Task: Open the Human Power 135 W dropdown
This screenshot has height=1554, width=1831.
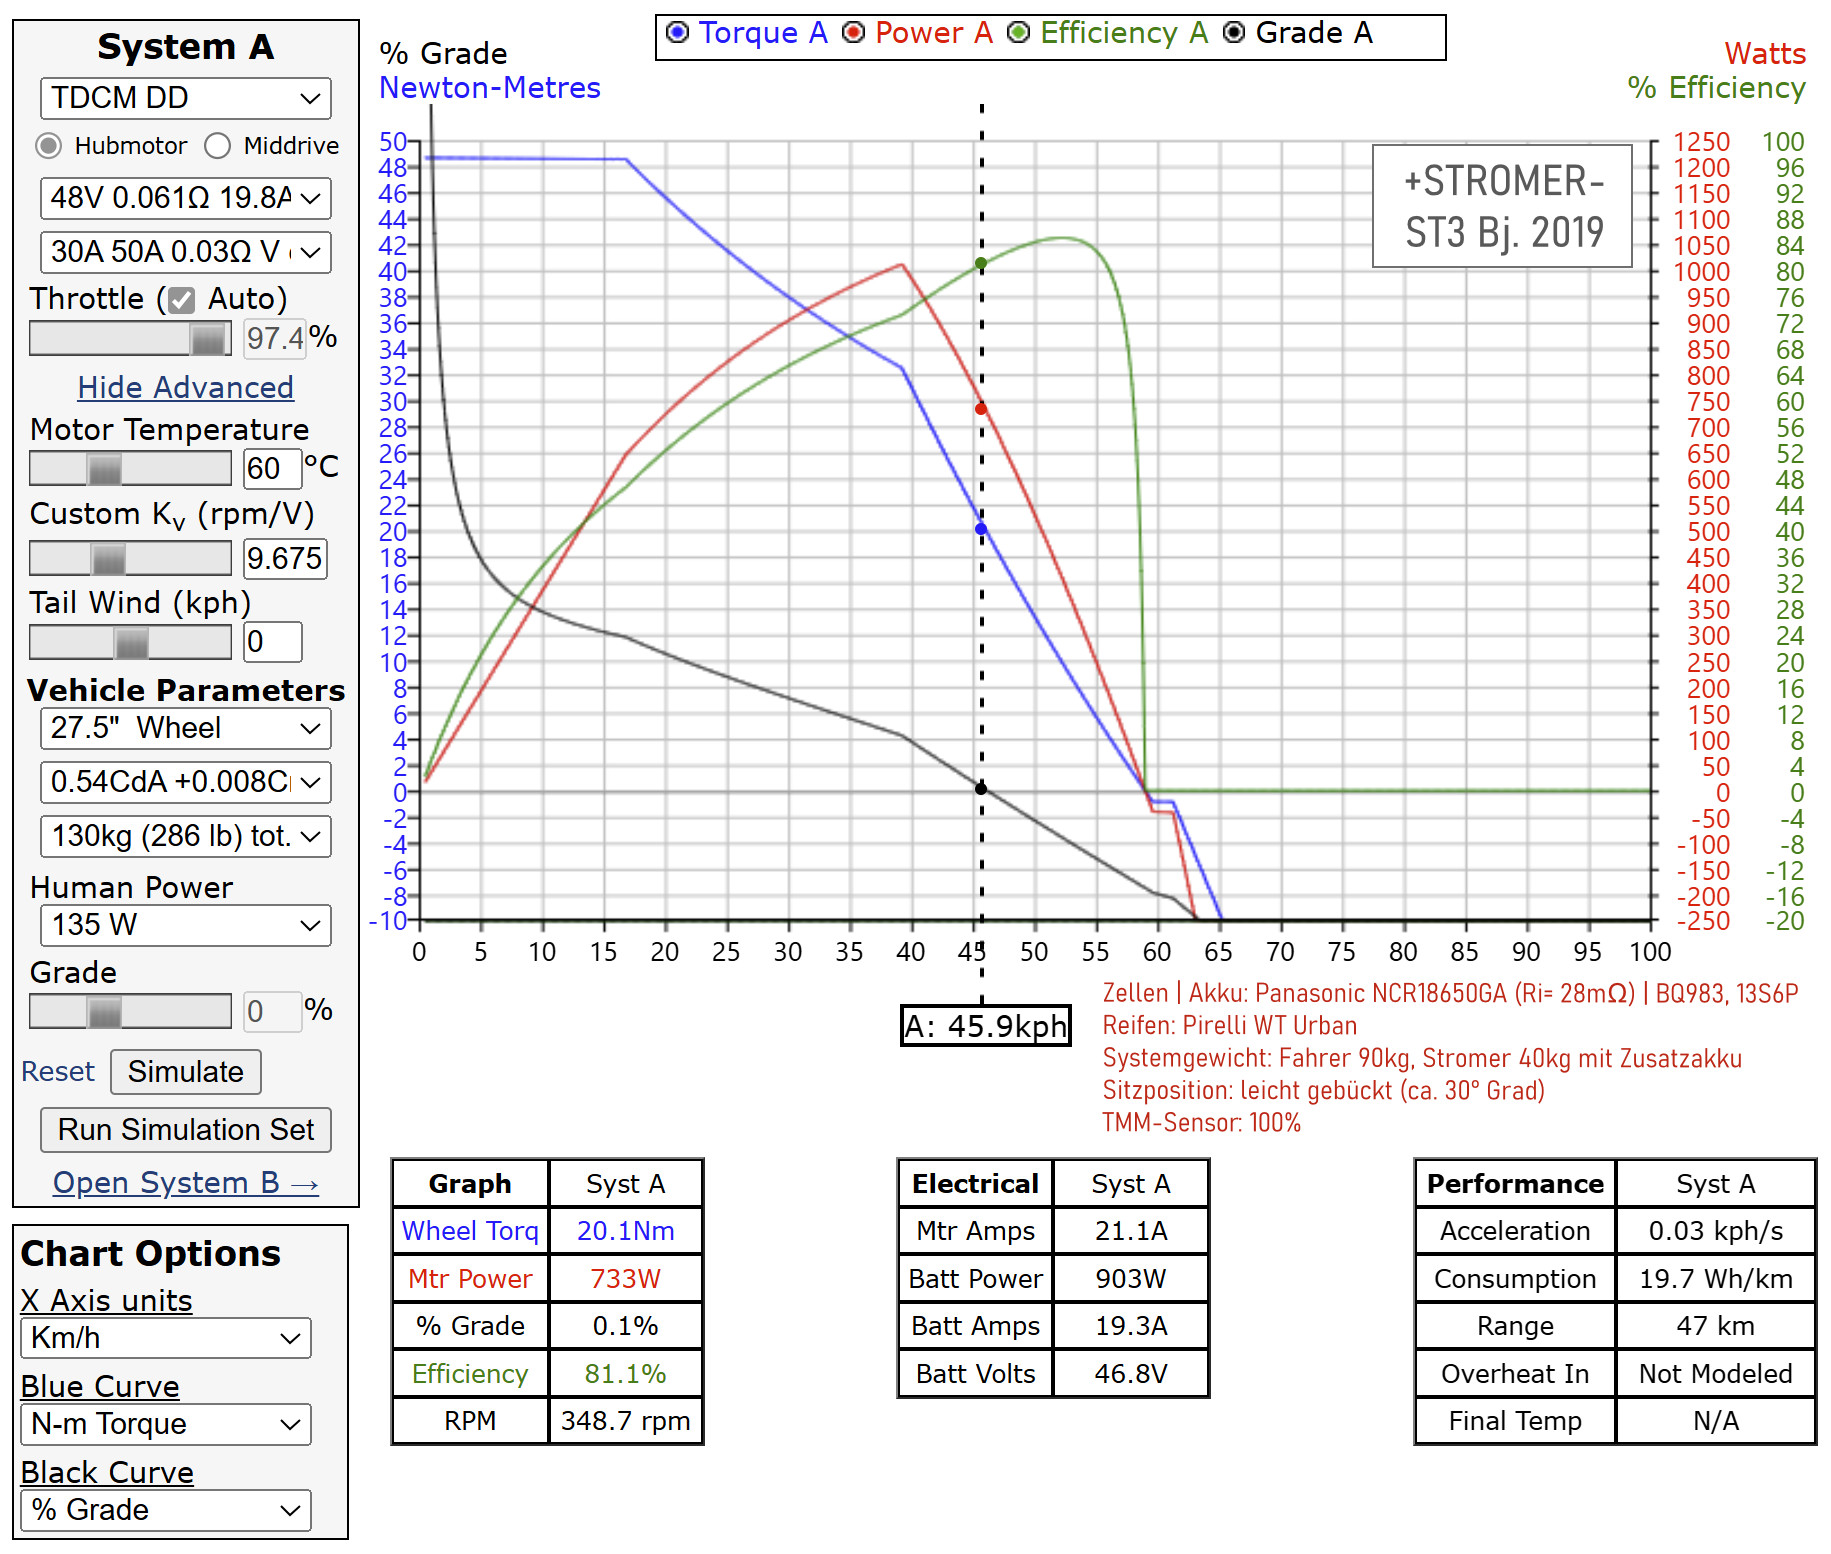Action: tap(186, 925)
